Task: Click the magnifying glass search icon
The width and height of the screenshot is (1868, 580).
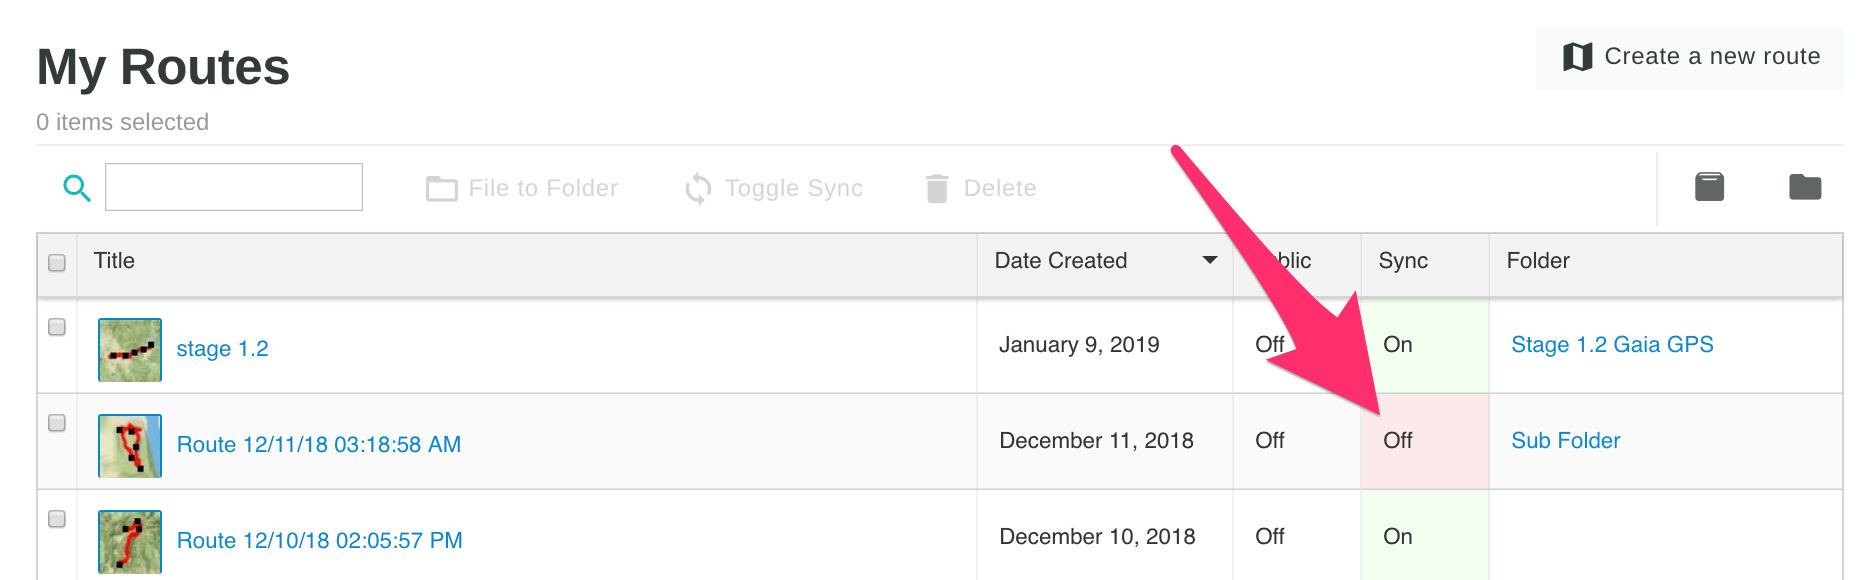Action: [77, 188]
